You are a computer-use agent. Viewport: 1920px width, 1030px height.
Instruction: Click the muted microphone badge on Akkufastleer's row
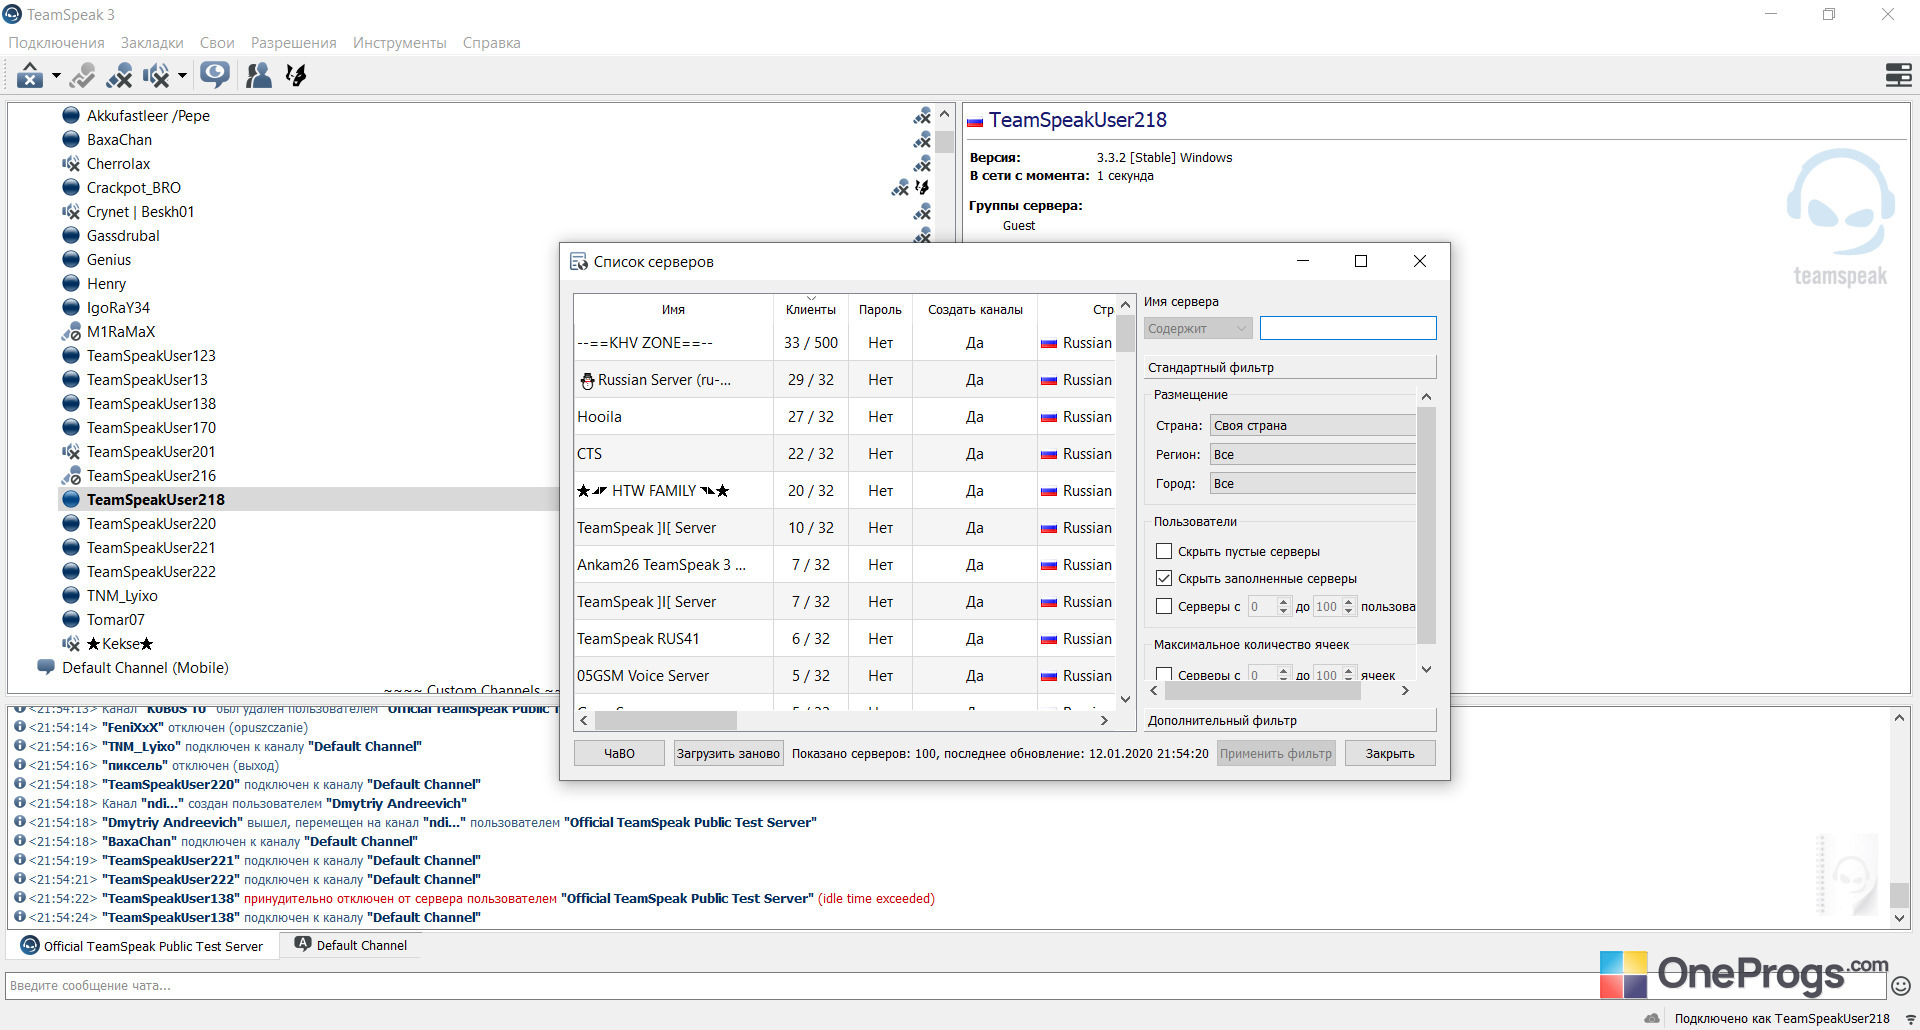922,116
